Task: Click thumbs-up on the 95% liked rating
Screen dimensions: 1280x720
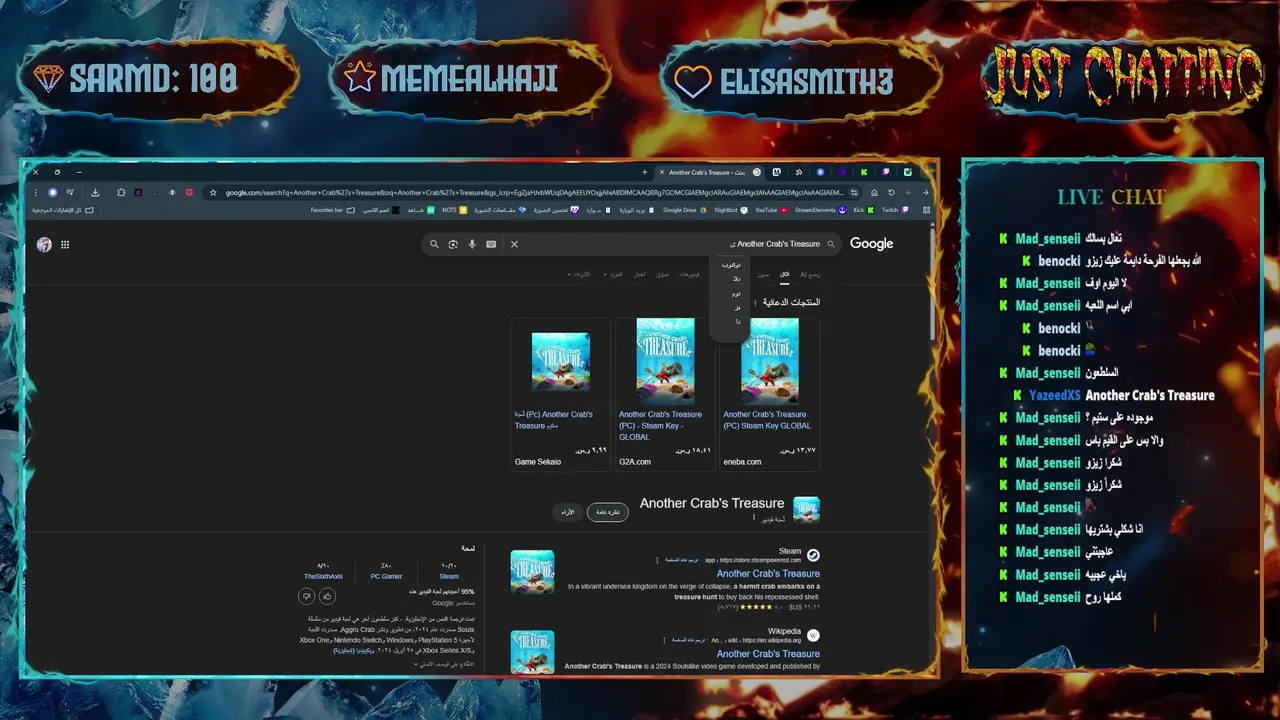Action: click(327, 596)
